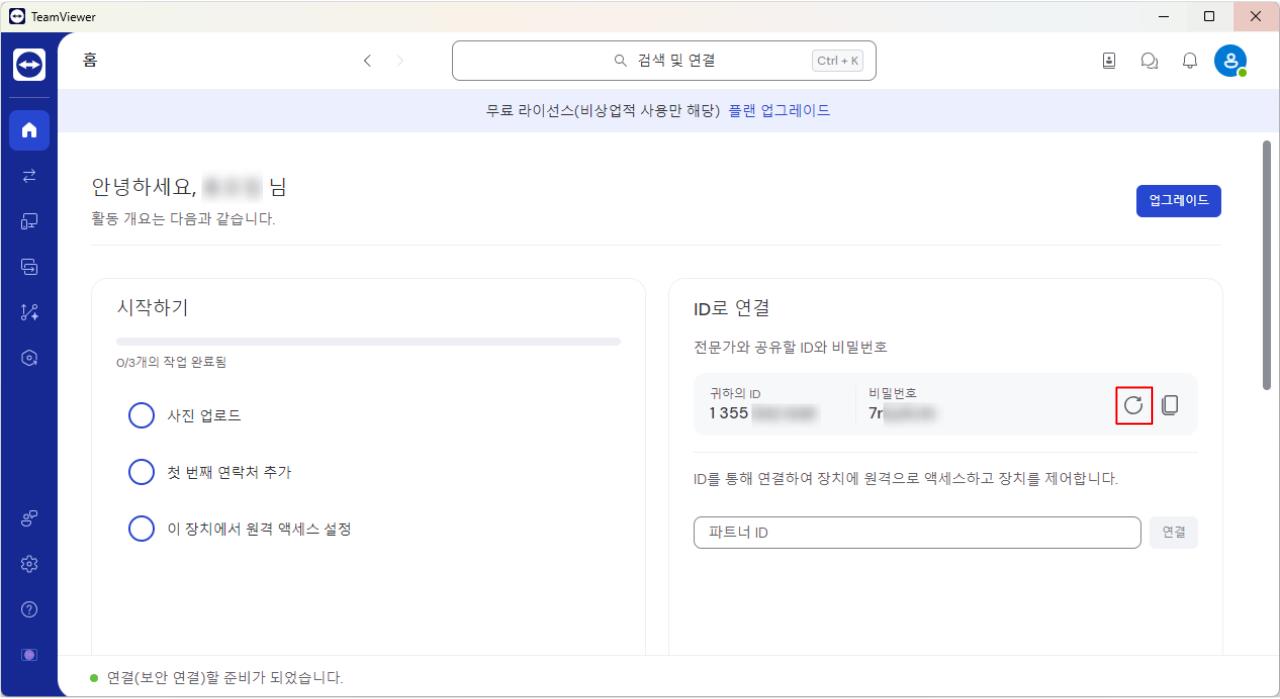Open the contacts address book icon
1280x699 pixels.
(1109, 61)
